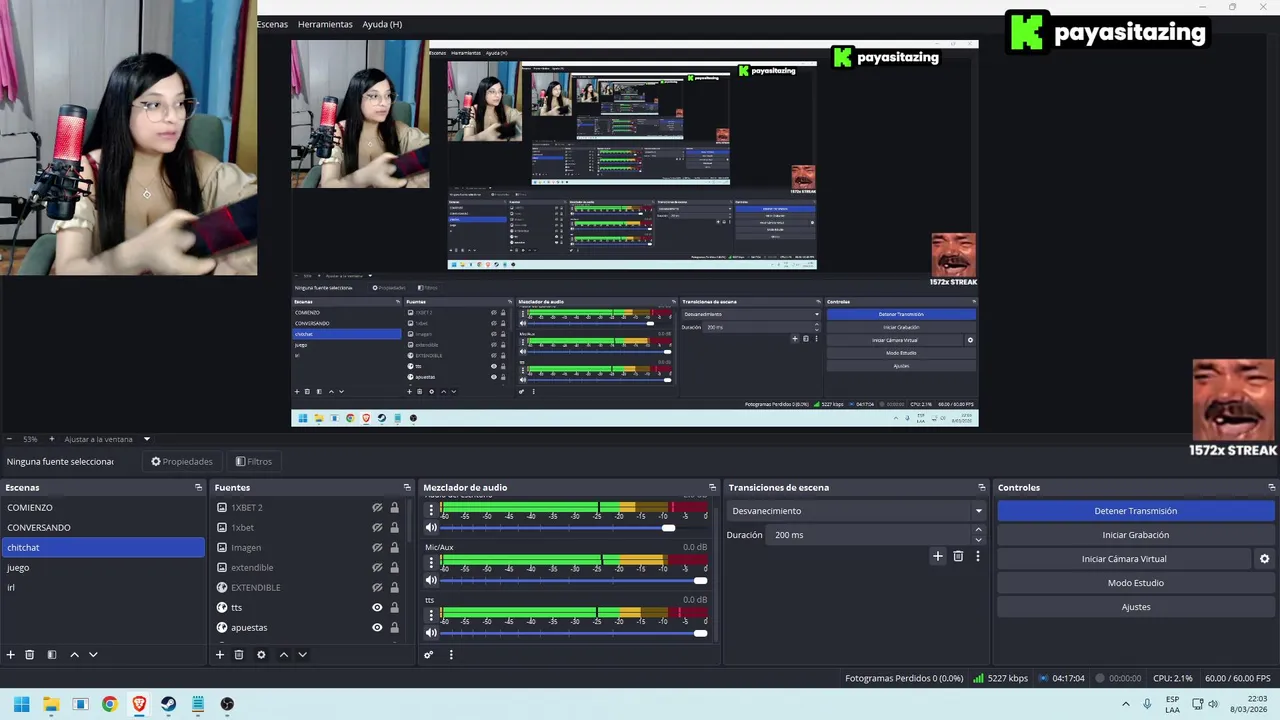The width and height of the screenshot is (1280, 720).
Task: Select CONVERSANDO scene
Action: point(102,528)
